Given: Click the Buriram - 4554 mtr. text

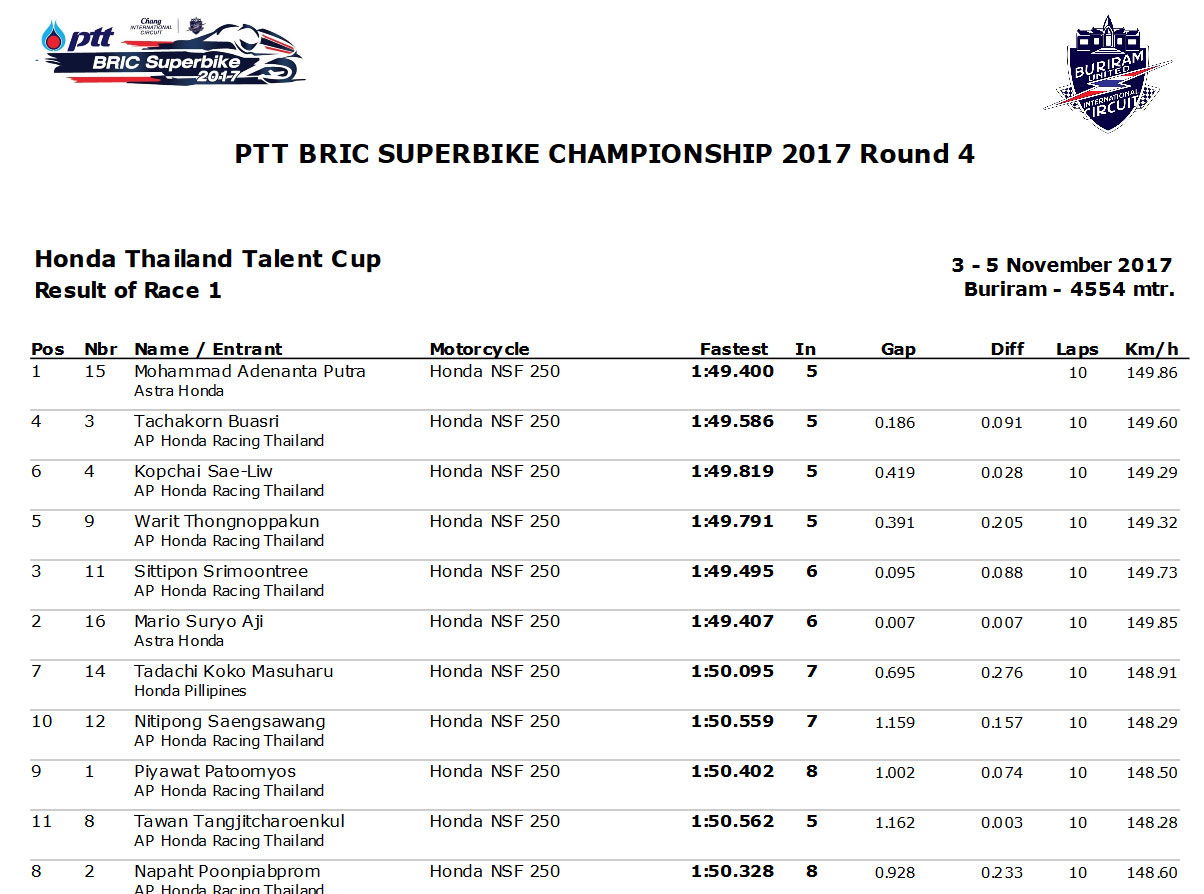Looking at the screenshot, I should (x=1068, y=290).
